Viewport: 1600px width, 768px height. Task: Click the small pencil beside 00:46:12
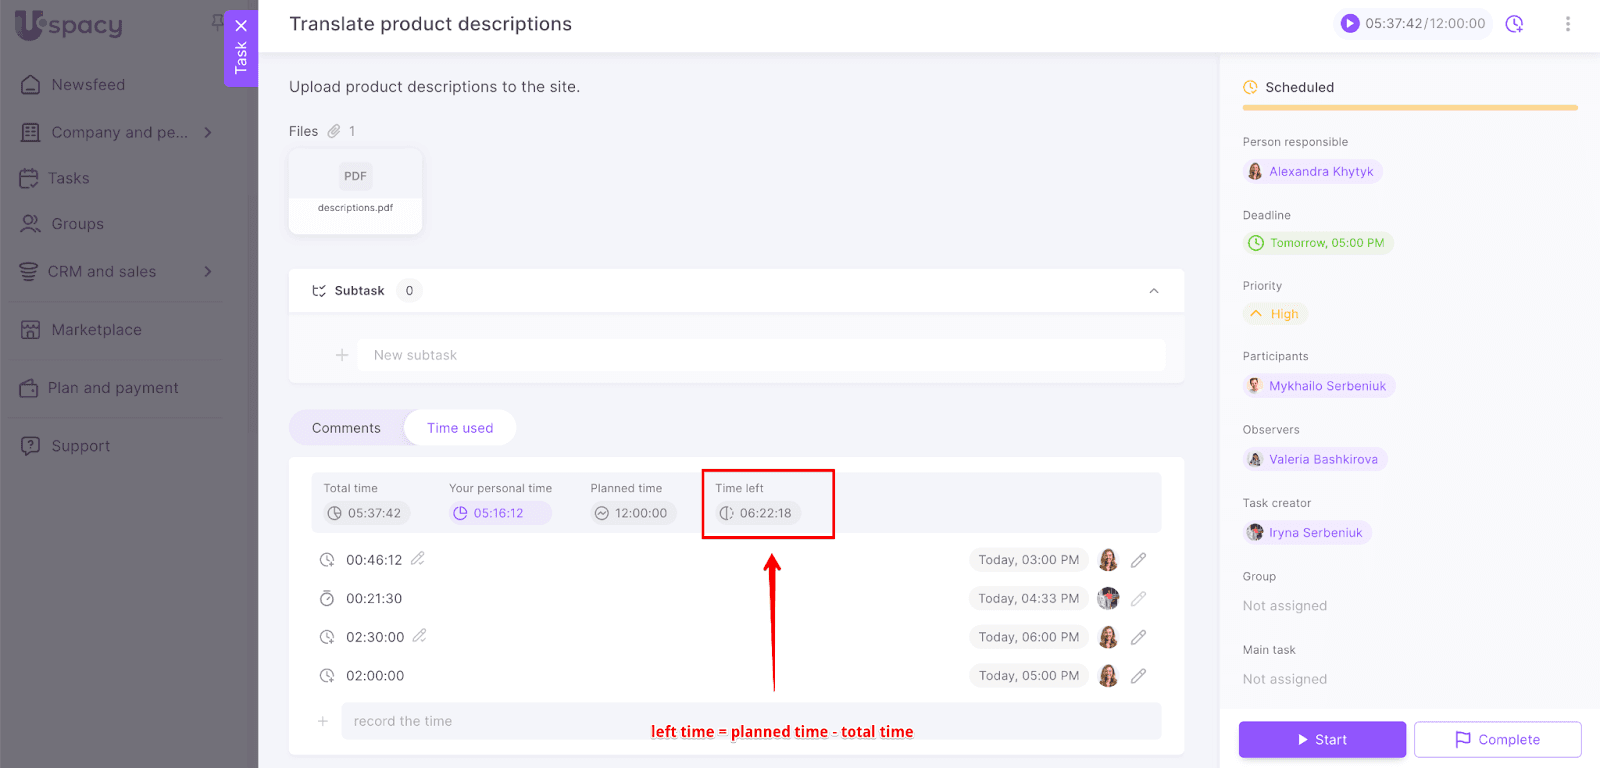click(x=418, y=558)
